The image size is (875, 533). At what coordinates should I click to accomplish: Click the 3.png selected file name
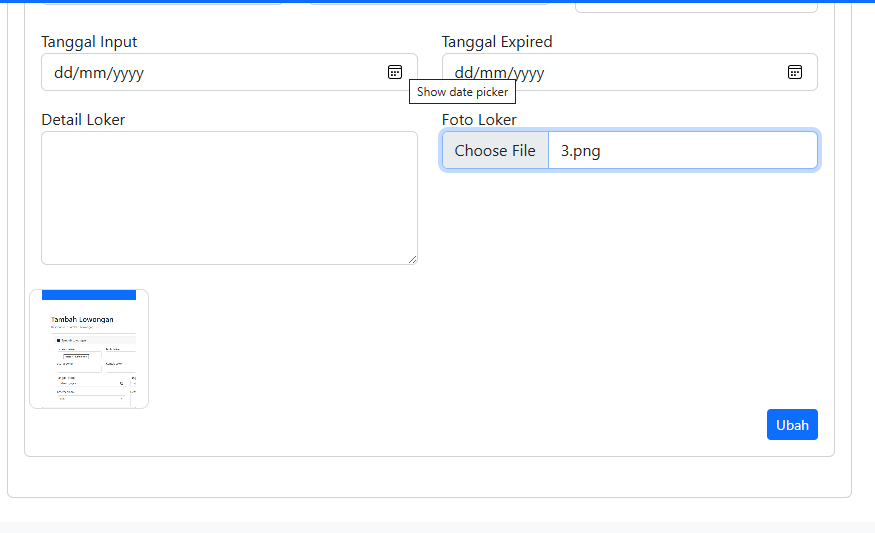pyautogui.click(x=581, y=151)
